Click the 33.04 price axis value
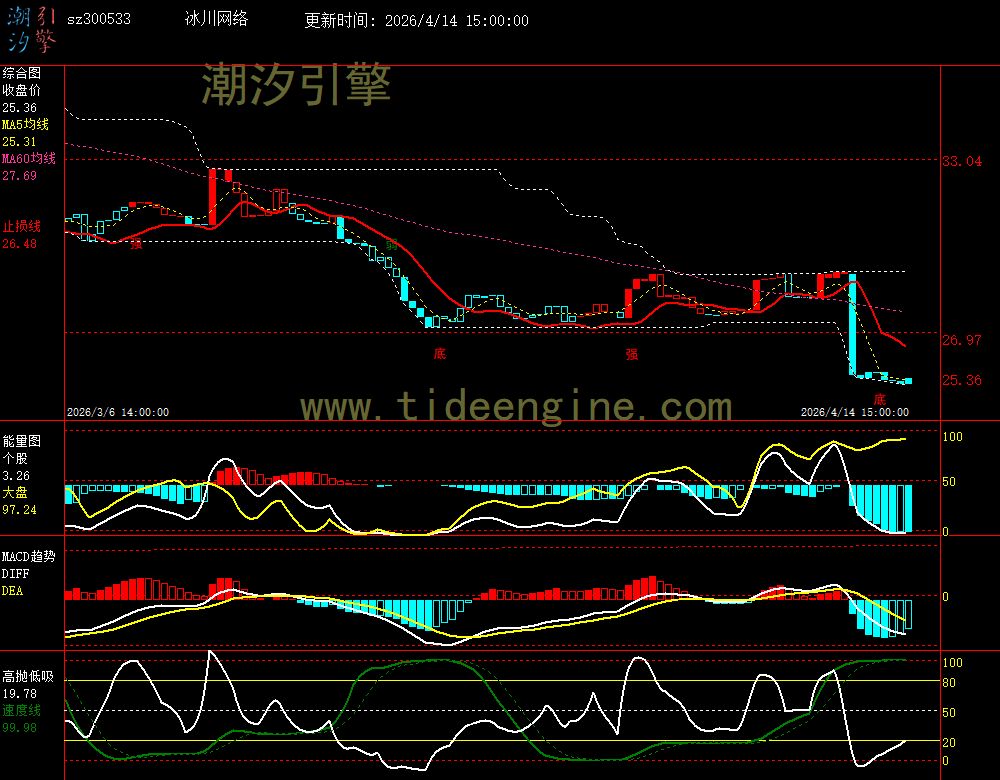Screen dimensions: 1000x780 961,160
